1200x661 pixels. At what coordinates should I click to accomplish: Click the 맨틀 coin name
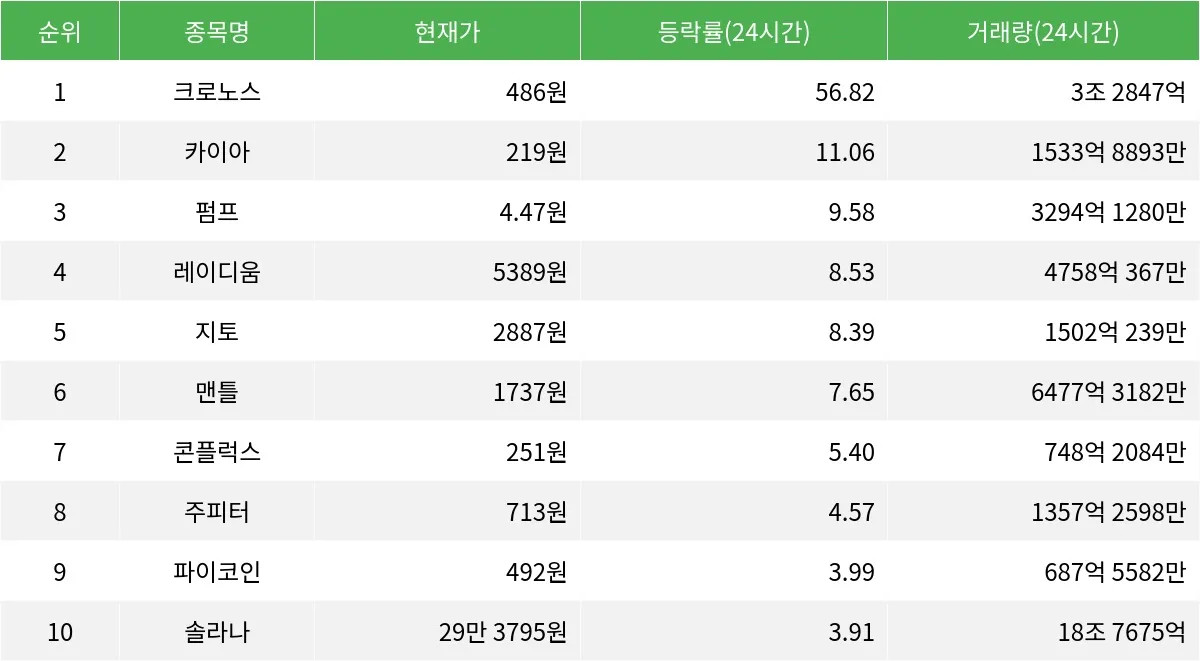[x=217, y=392]
